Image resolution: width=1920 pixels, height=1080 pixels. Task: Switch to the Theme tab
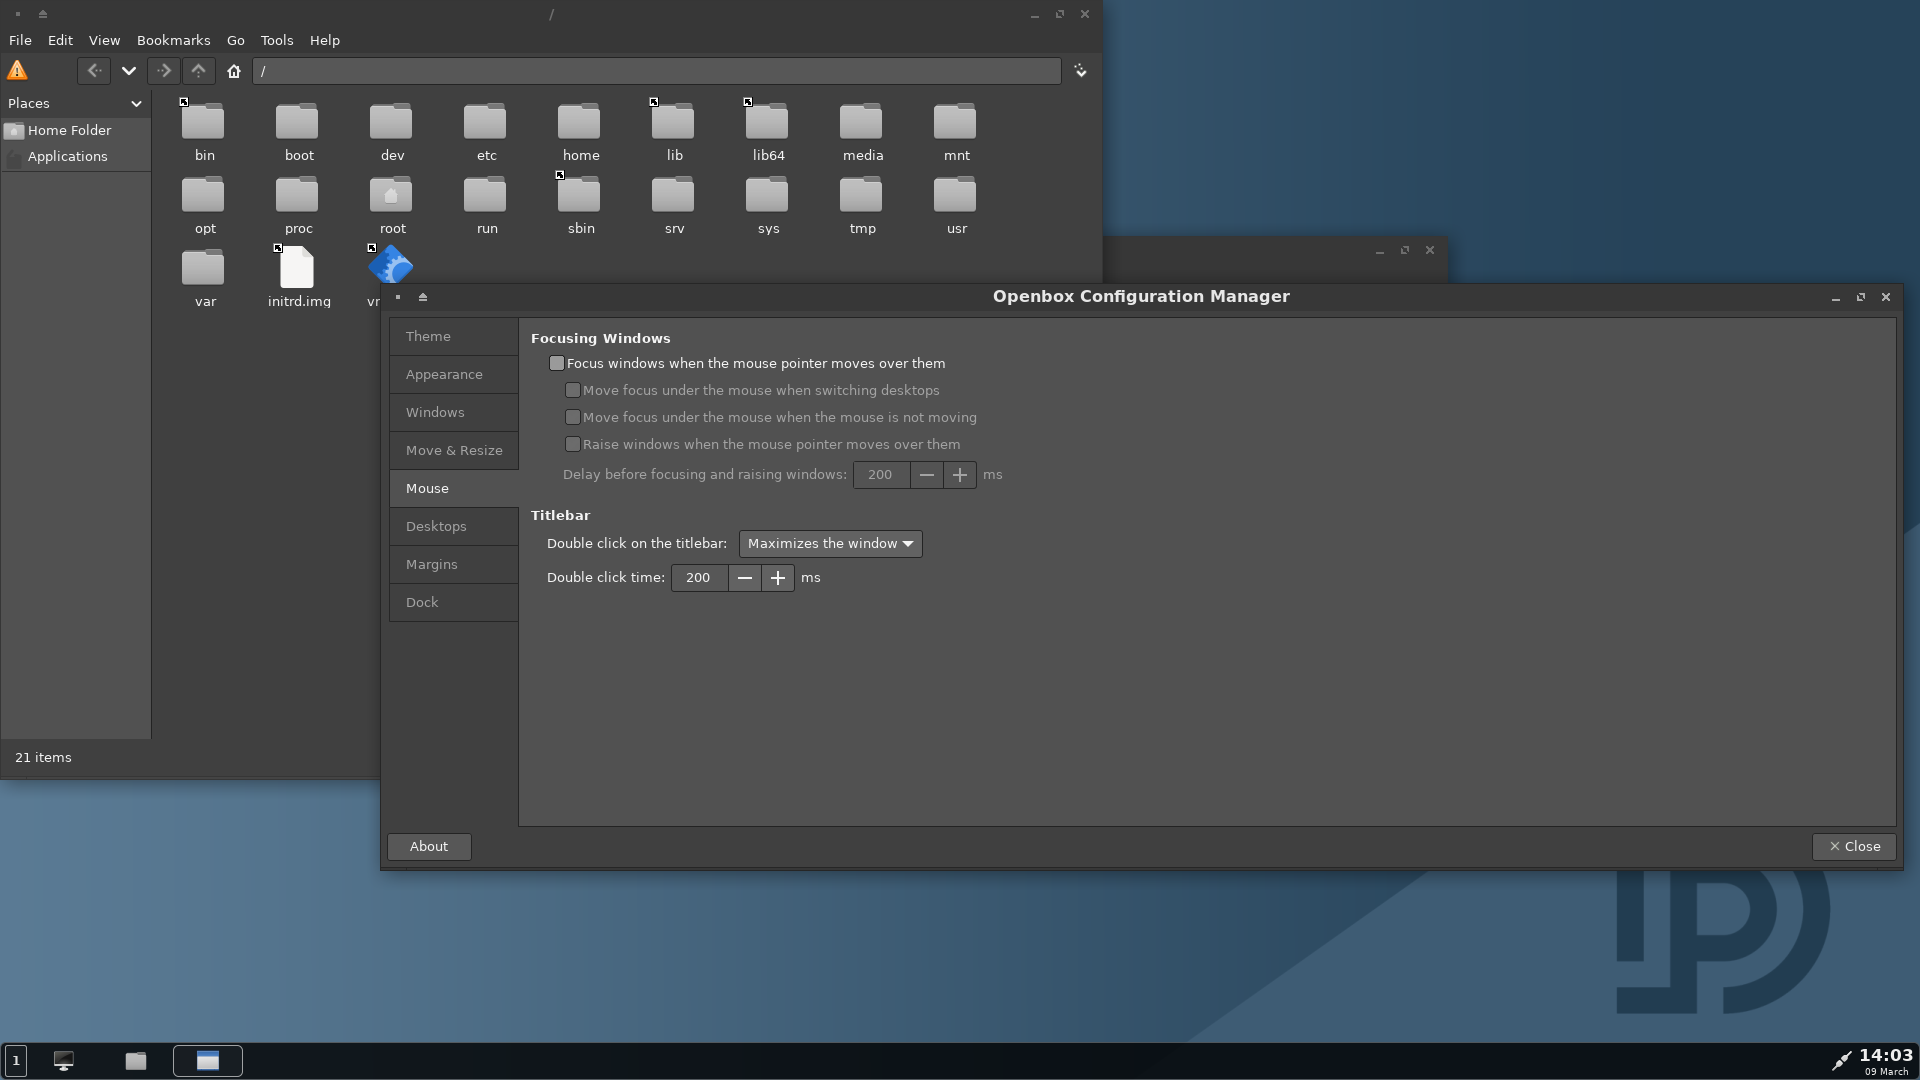453,337
